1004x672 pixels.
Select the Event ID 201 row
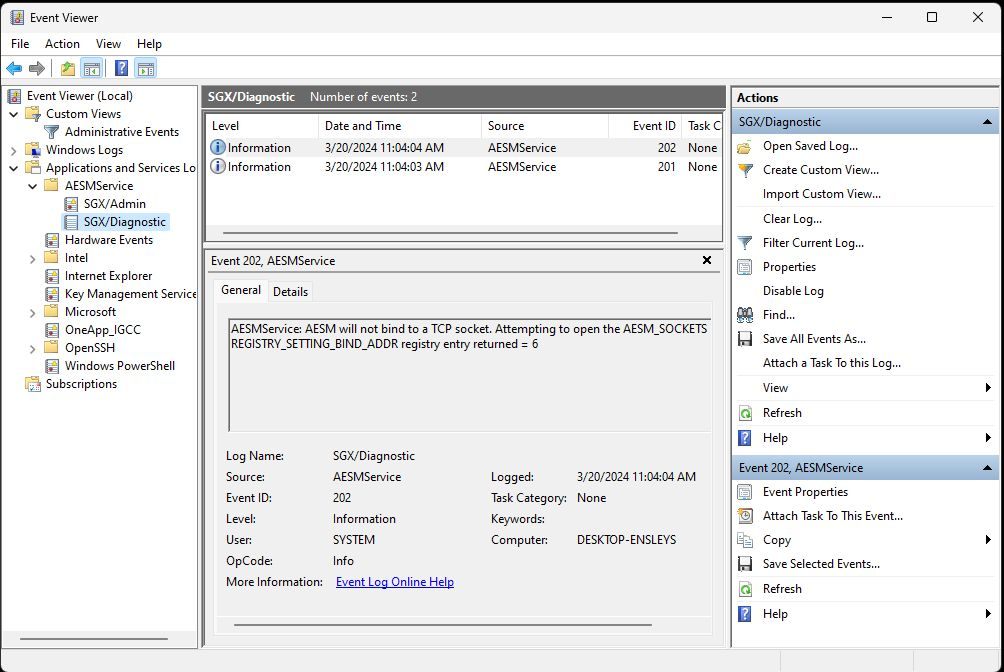click(464, 167)
